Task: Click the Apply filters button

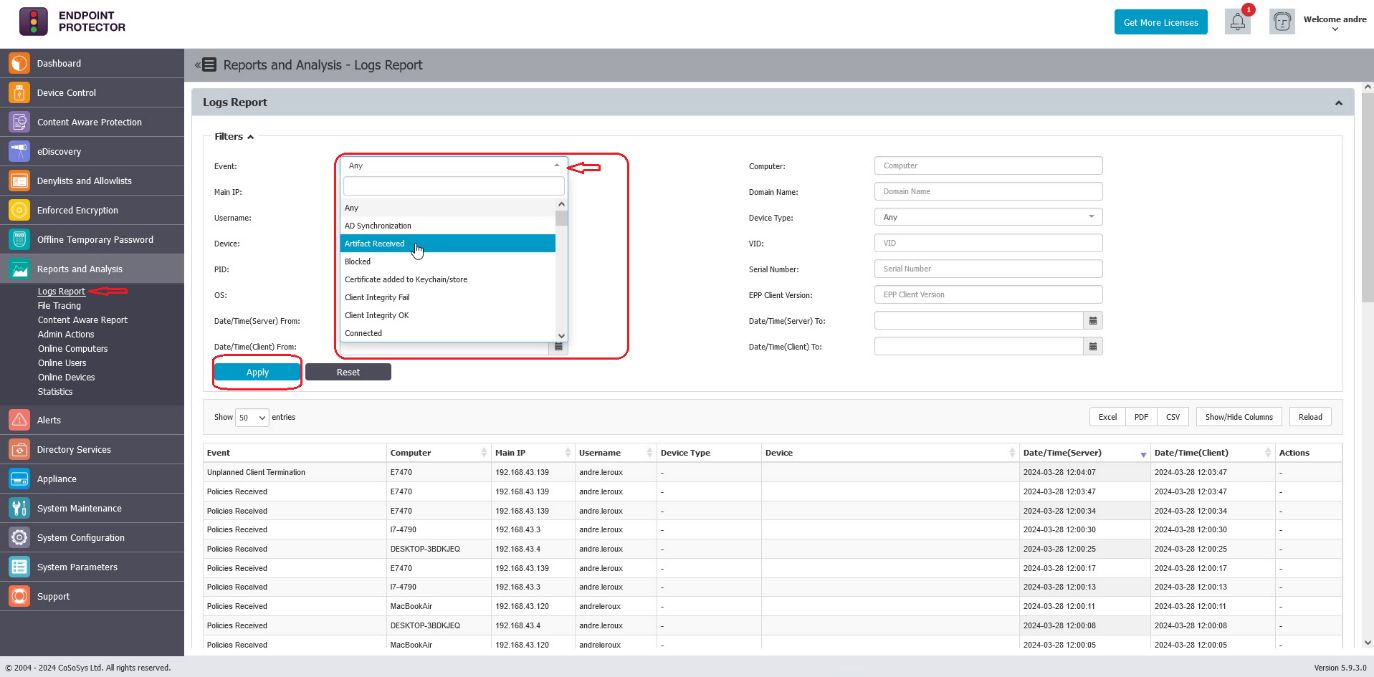Action: point(257,372)
